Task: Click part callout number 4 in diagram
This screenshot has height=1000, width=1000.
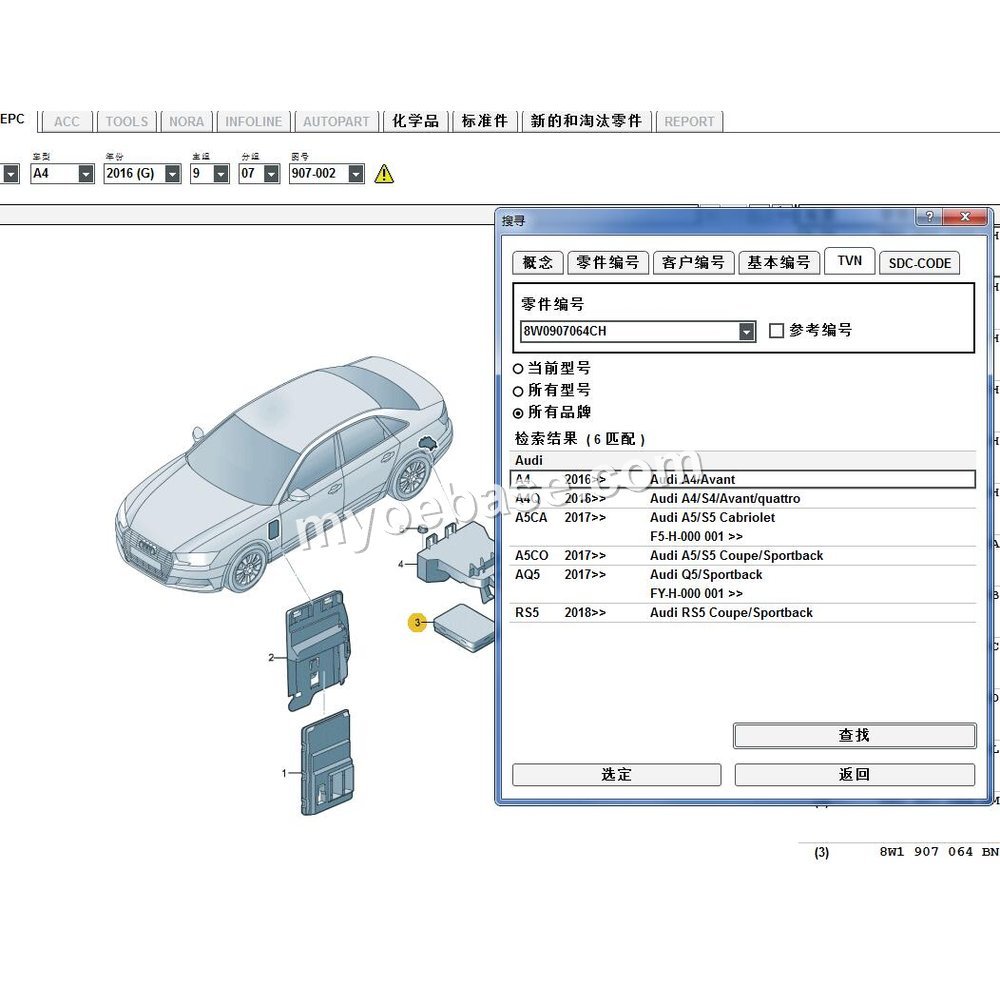Action: (401, 564)
